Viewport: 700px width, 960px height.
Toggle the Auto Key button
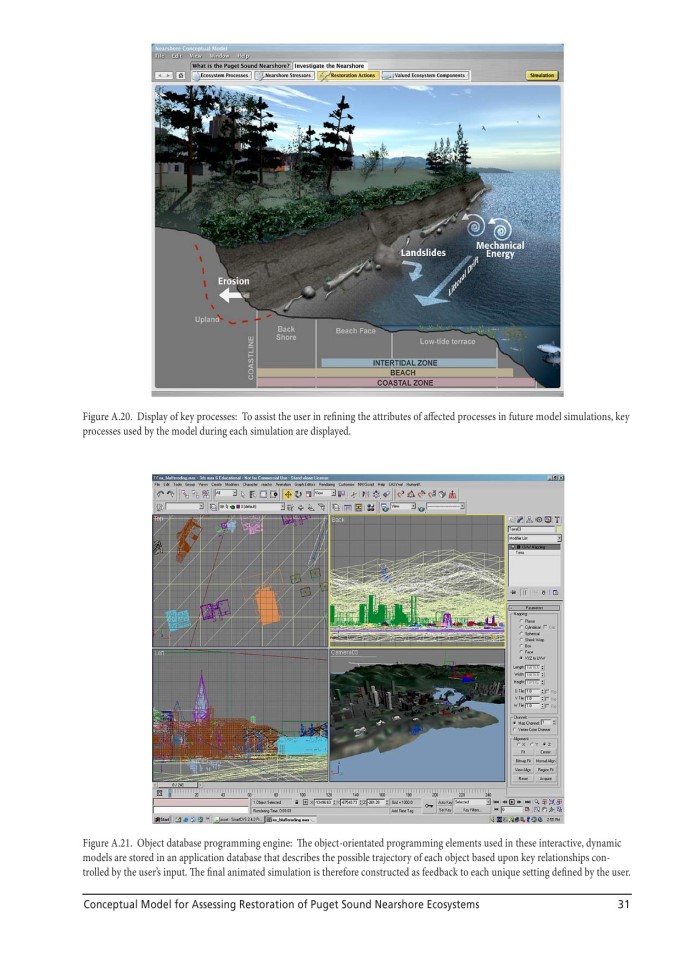445,802
